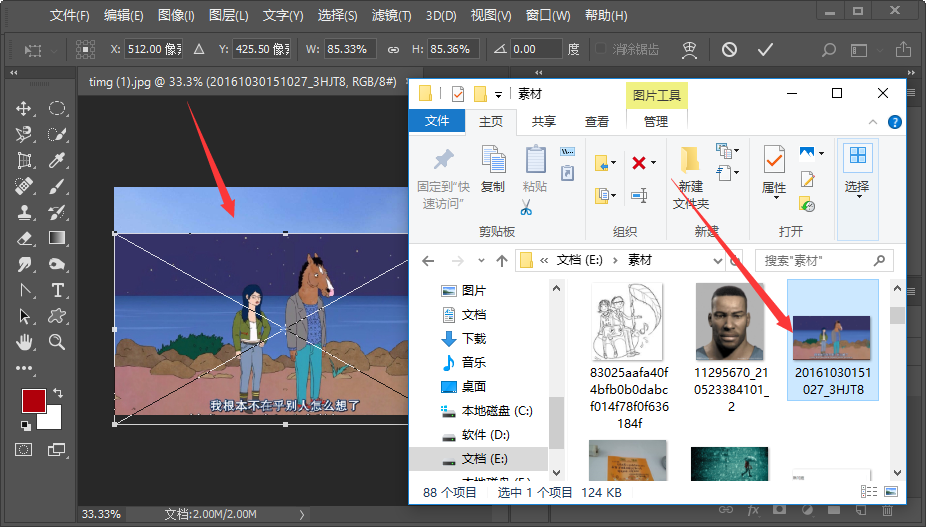Image resolution: width=926 pixels, height=527 pixels.
Task: Switch to the 查看 ribbon tab
Action: (x=596, y=122)
